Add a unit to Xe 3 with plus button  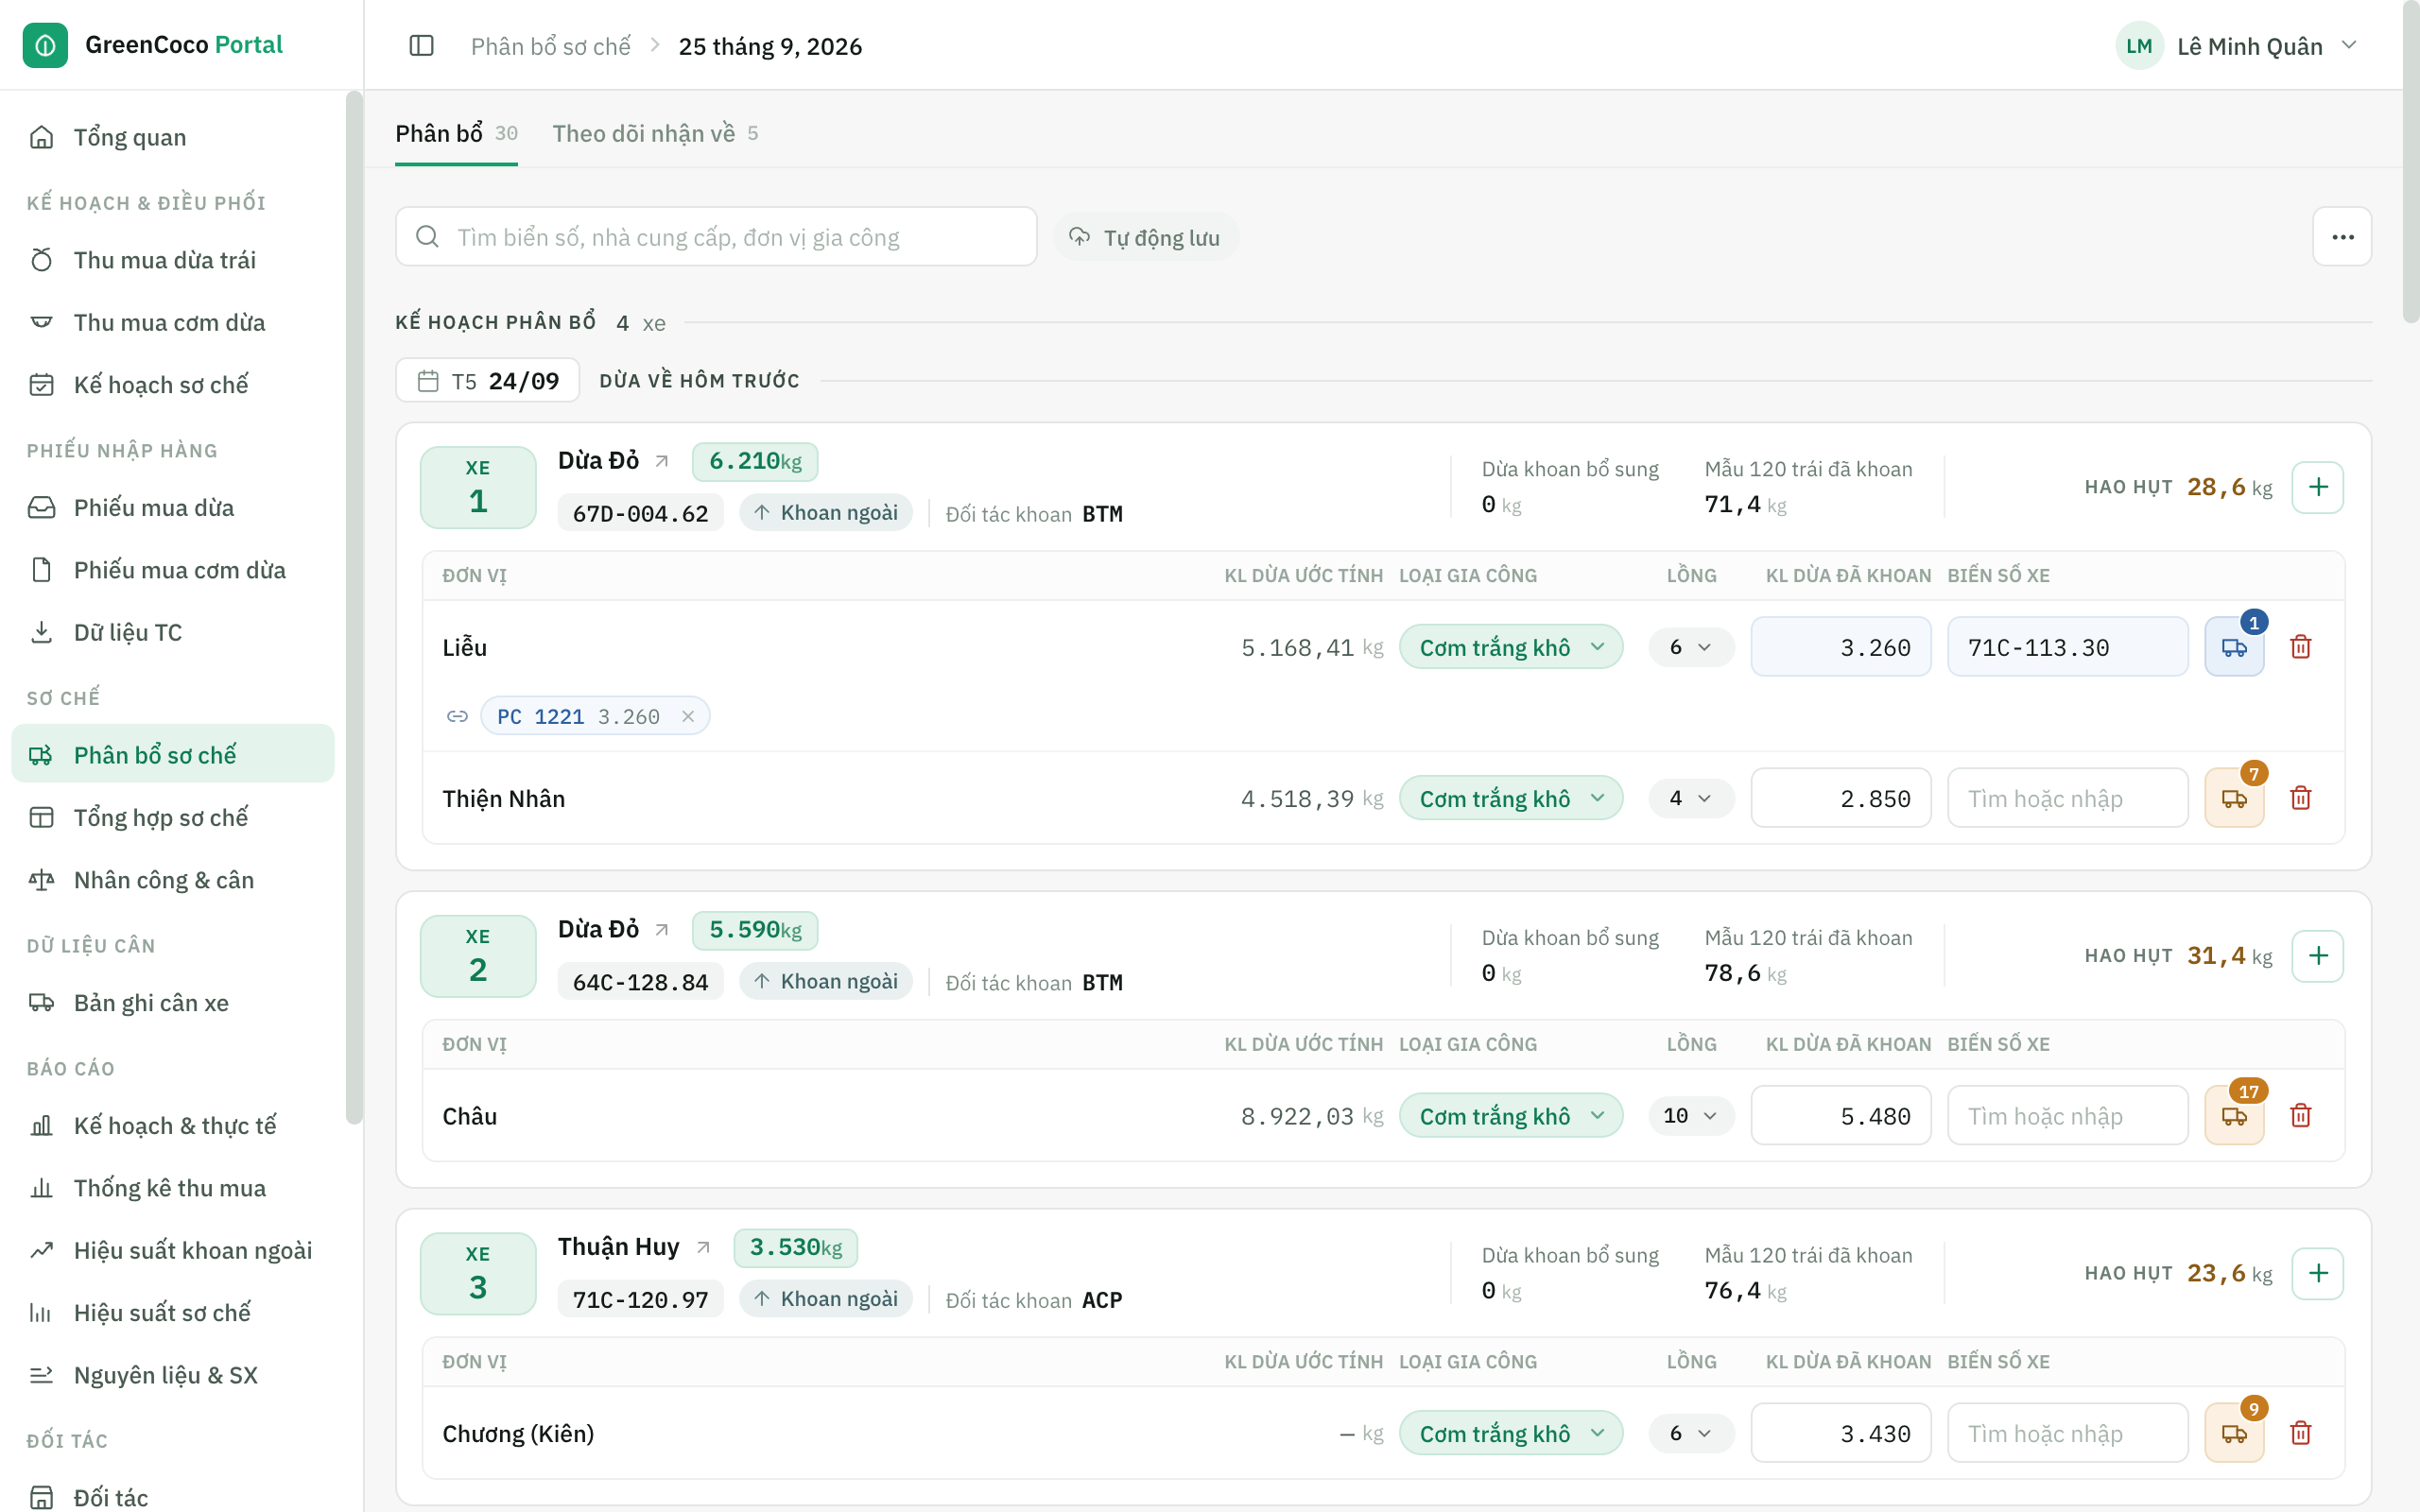(x=2318, y=1273)
